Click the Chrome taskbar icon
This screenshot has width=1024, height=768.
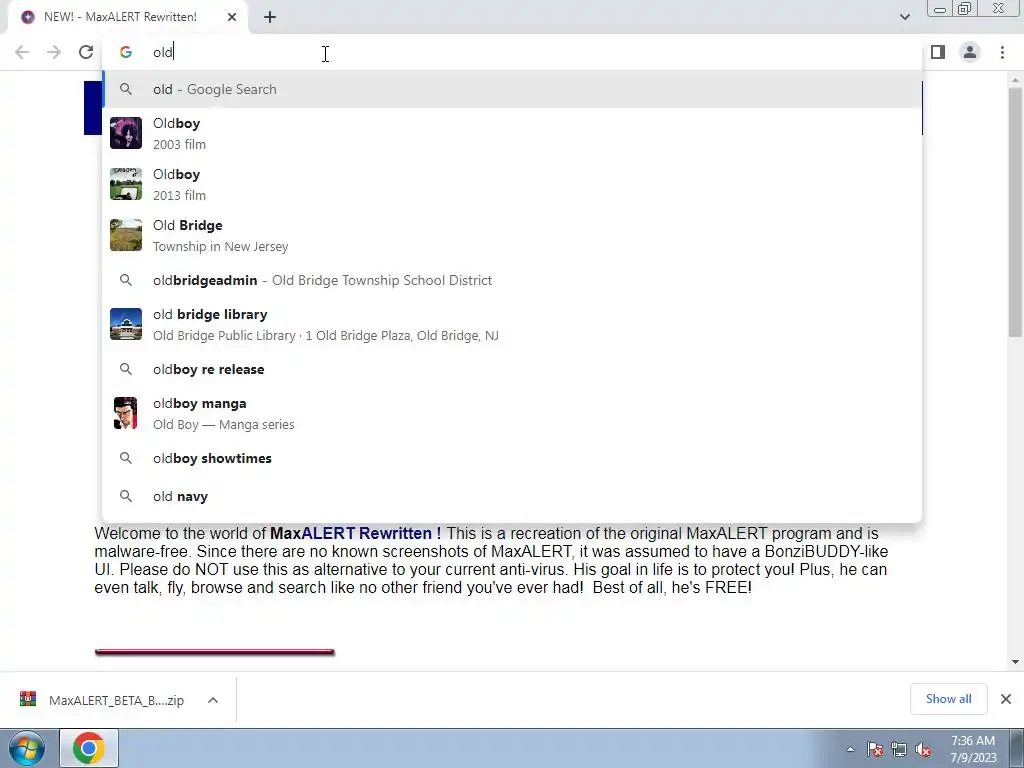tap(89, 748)
